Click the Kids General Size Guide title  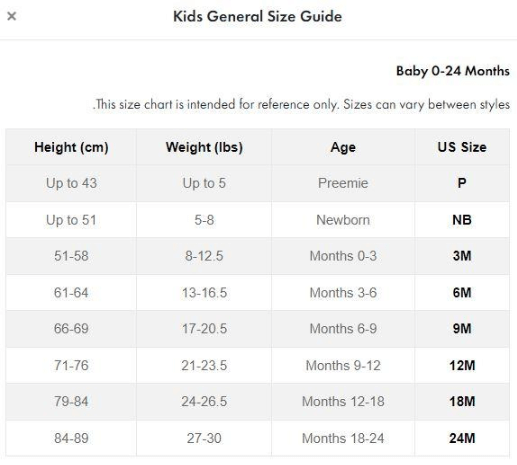pos(258,16)
